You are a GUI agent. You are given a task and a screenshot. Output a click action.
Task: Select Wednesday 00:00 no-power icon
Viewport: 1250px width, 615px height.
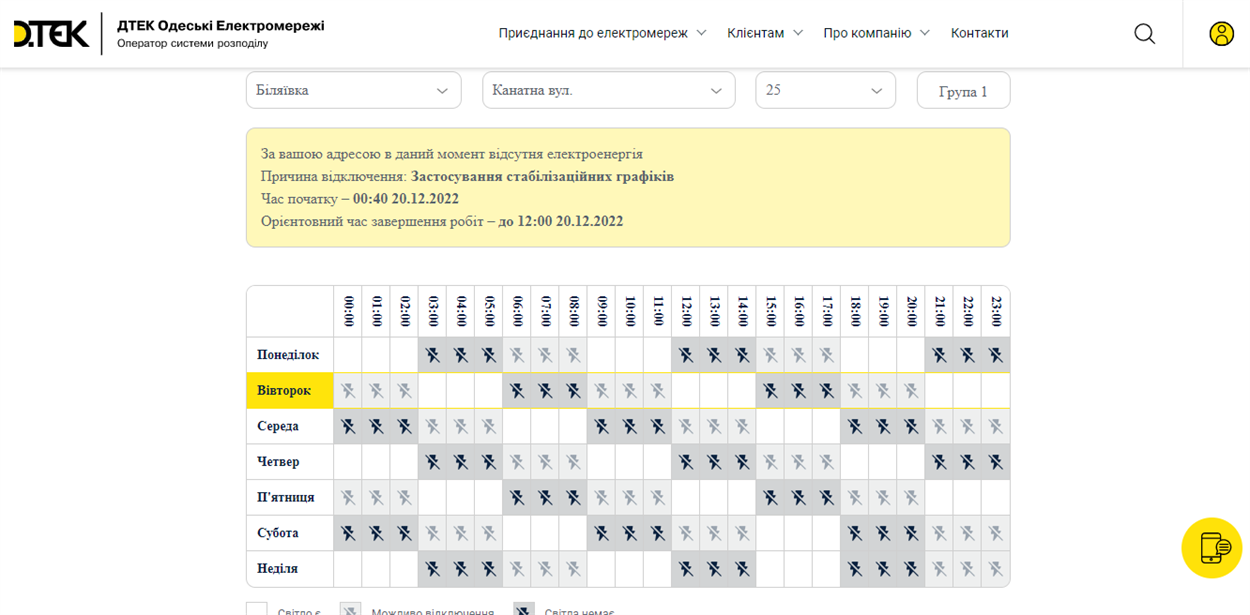(x=348, y=426)
